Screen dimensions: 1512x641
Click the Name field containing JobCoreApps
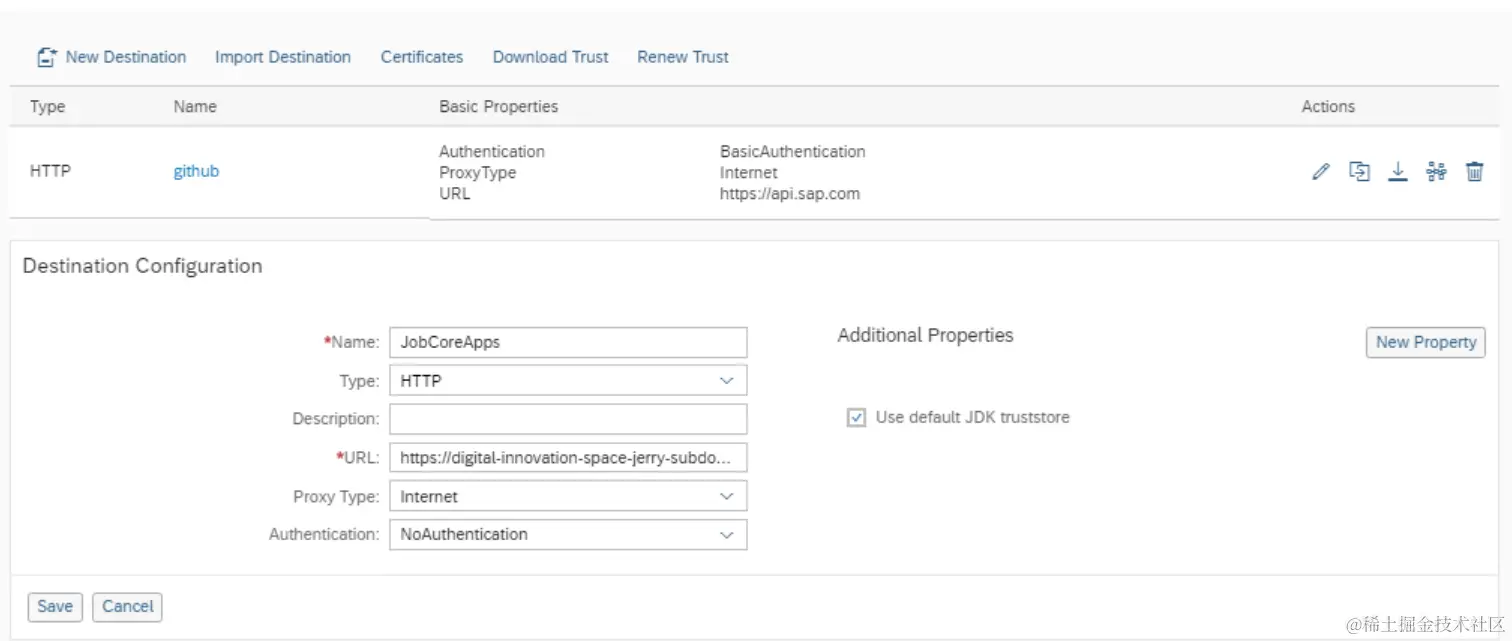click(567, 342)
